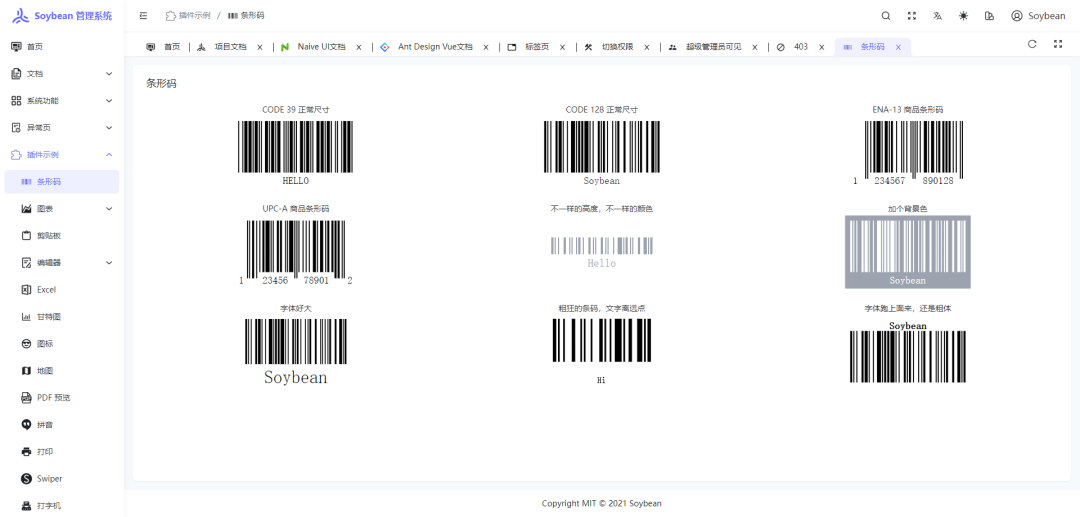This screenshot has height=517, width=1080.
Task: Maximize content with the tab bar fullscreen icon
Action: pyautogui.click(x=1058, y=44)
